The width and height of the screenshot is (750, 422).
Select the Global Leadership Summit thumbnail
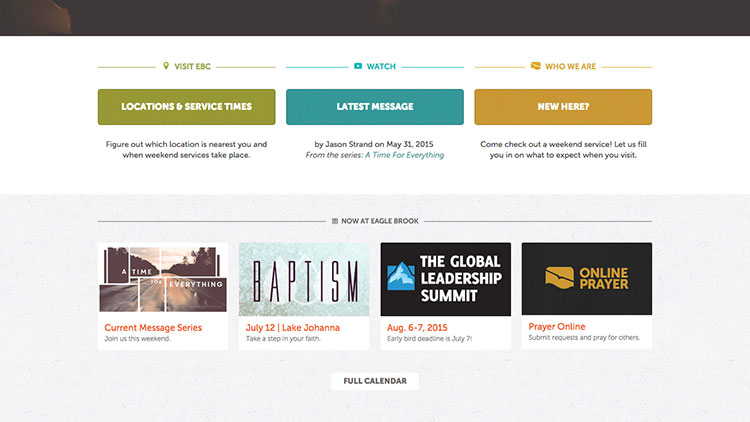446,279
